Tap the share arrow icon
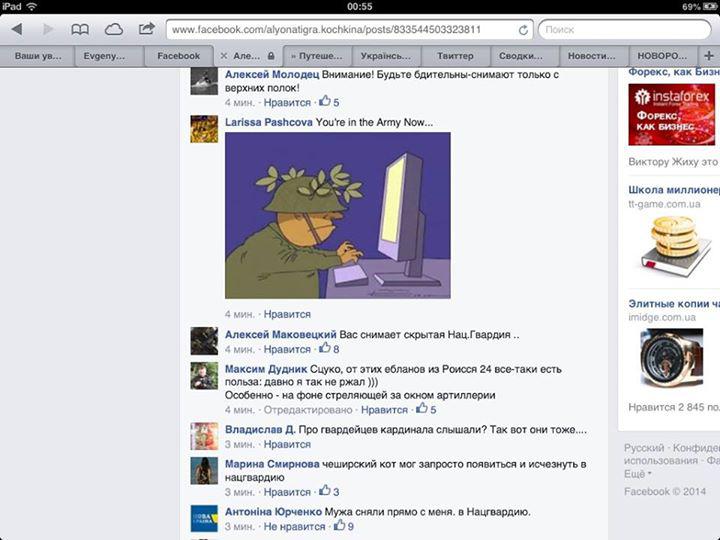Screen dimensions: 720x540 [x=146, y=29]
